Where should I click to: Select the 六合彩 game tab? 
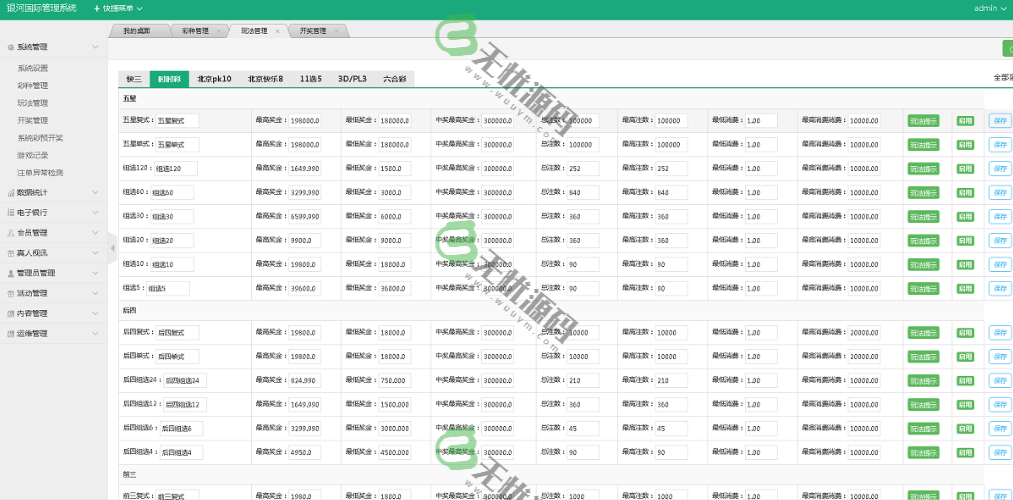(x=397, y=78)
